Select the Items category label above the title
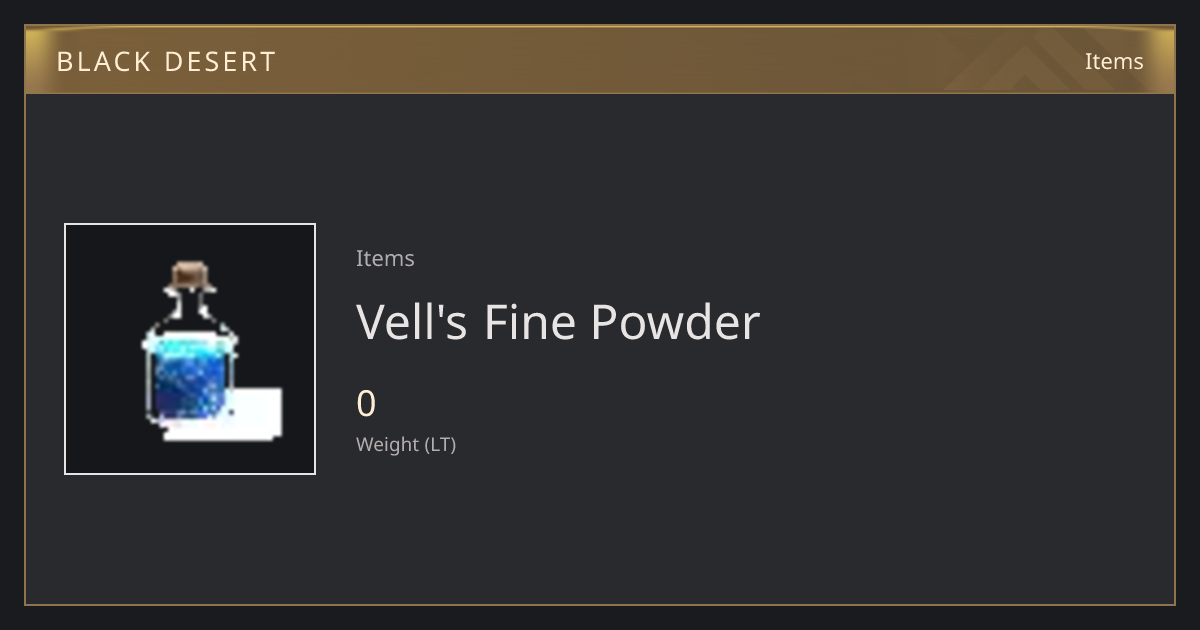Image resolution: width=1200 pixels, height=630 pixels. pos(385,258)
